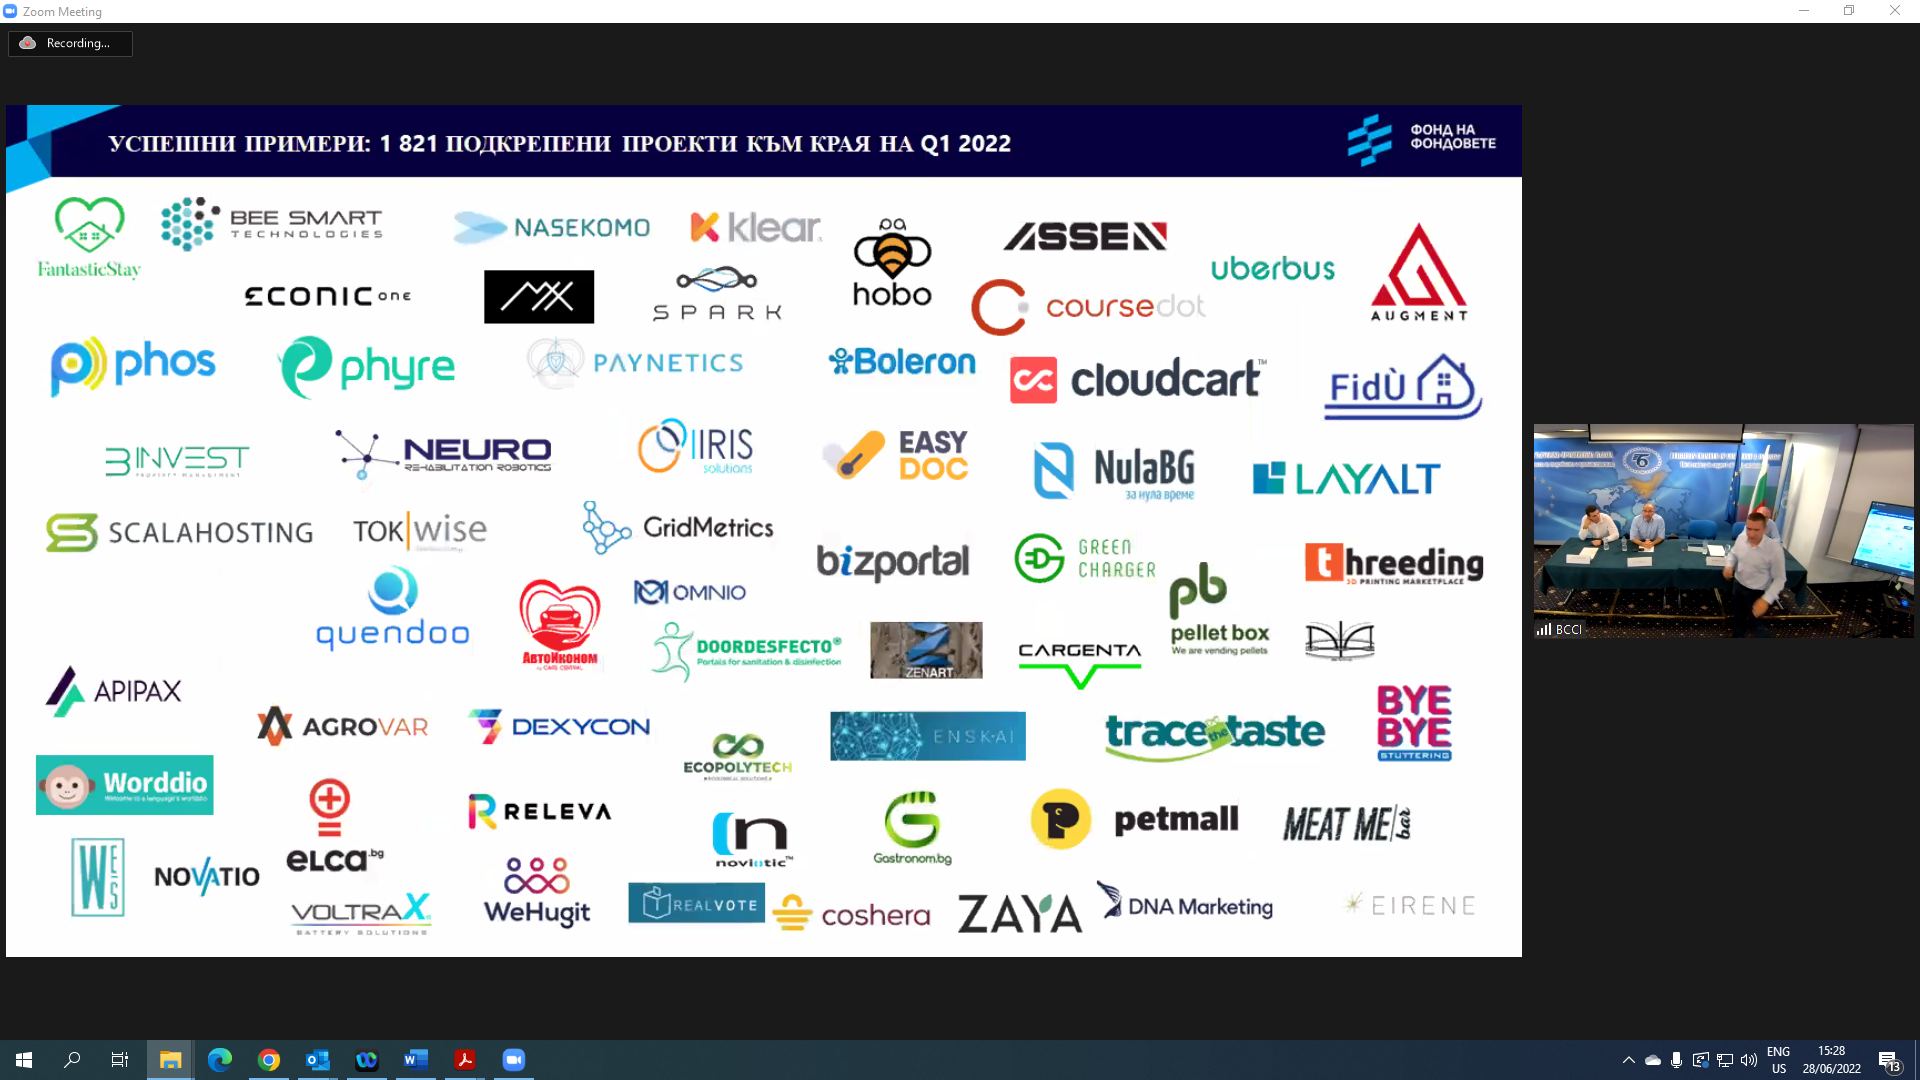The image size is (1920, 1080).
Task: Click the Bee Smart Technologies logo
Action: tap(272, 223)
